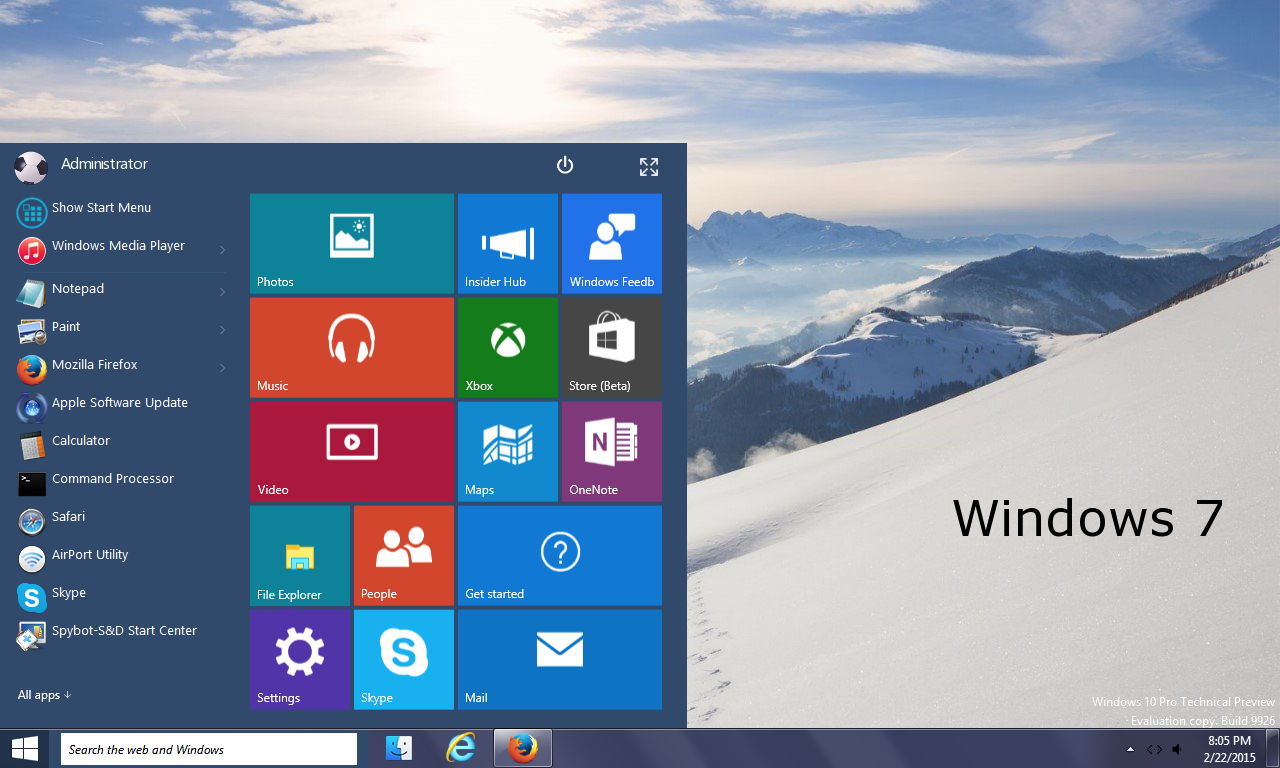Open Finder icon in taskbar
This screenshot has width=1280, height=768.
(399, 748)
